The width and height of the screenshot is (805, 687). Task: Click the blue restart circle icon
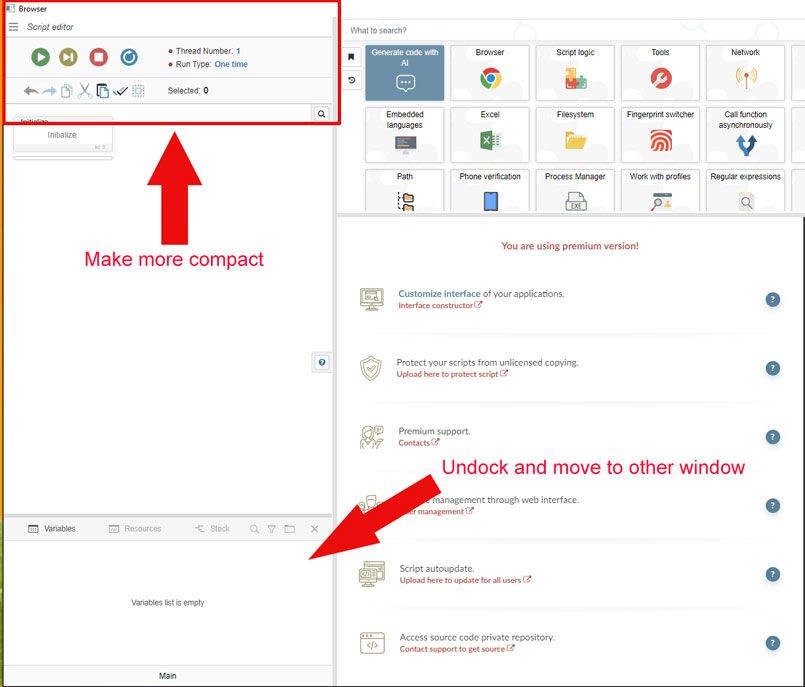(129, 58)
